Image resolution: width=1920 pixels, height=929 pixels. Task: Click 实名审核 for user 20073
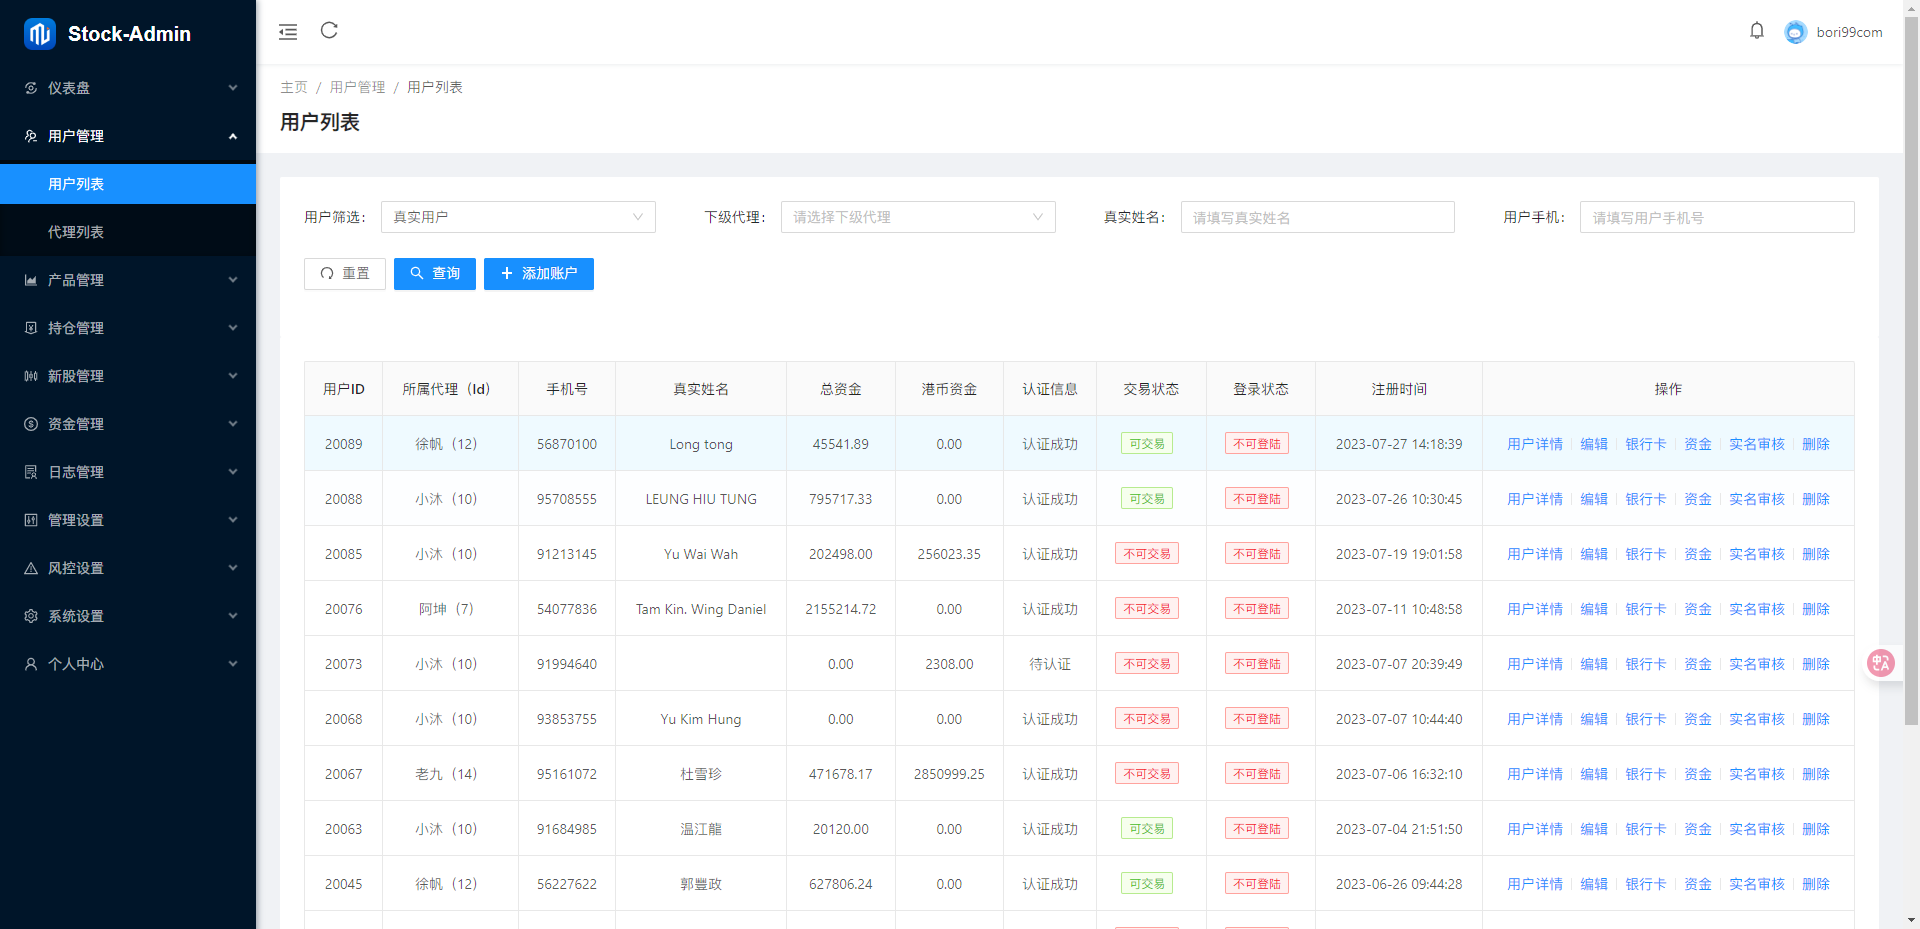tap(1757, 664)
